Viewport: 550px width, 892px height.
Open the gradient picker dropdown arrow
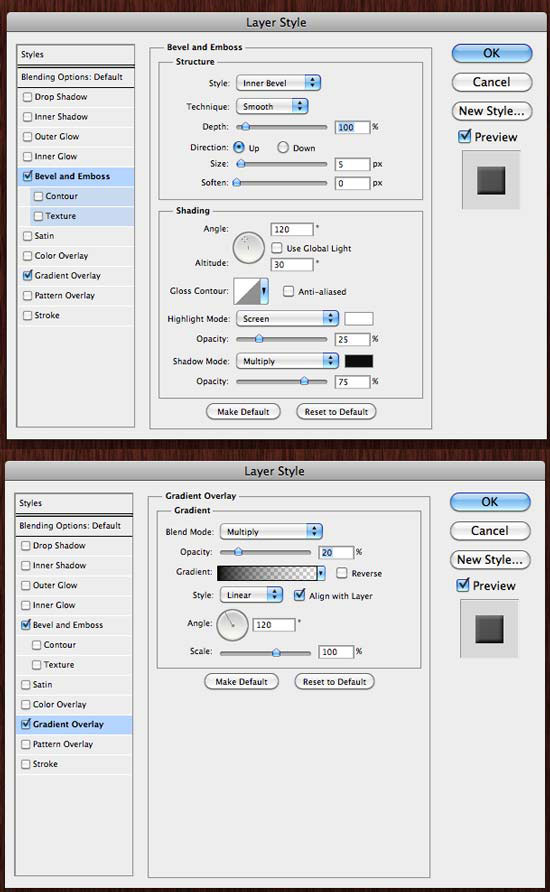coord(321,573)
